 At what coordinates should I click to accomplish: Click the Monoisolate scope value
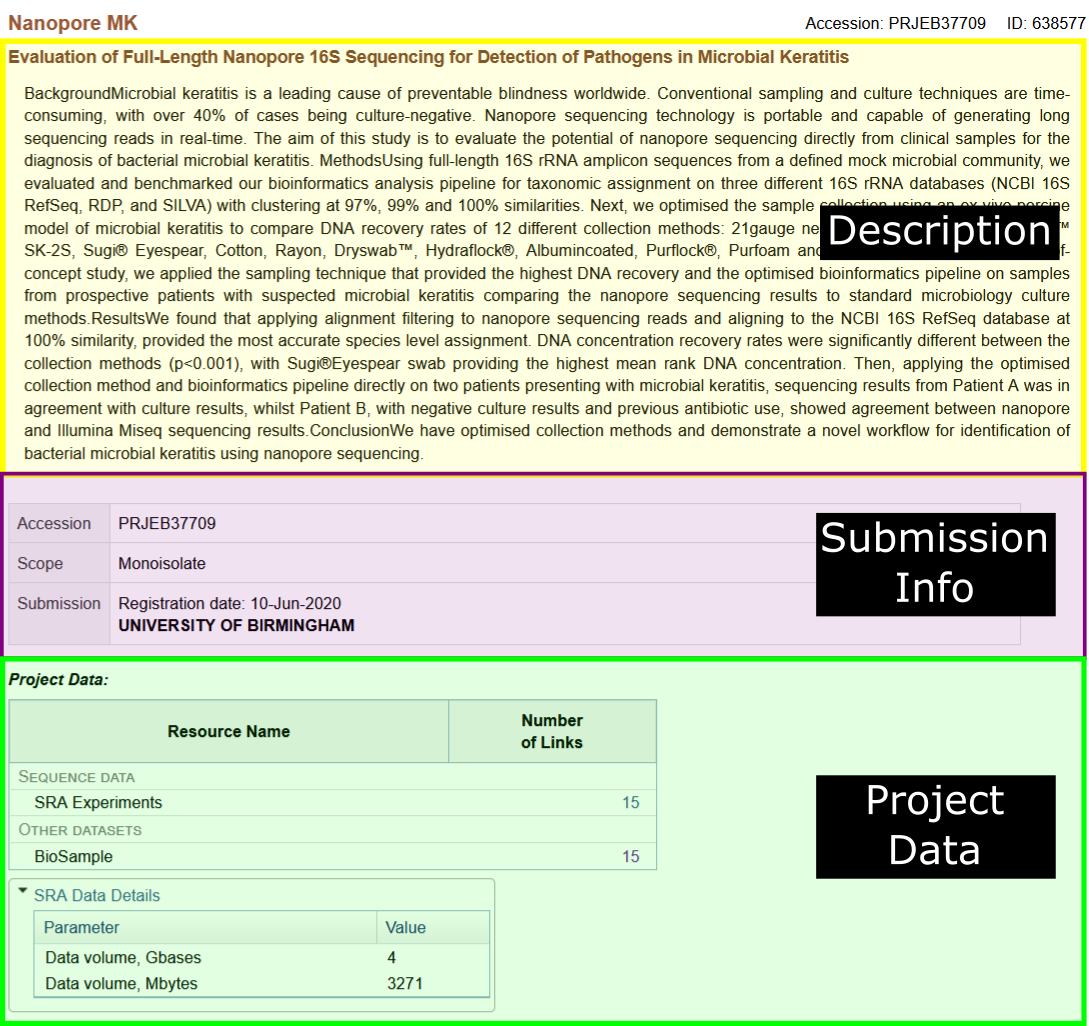pyautogui.click(x=161, y=563)
